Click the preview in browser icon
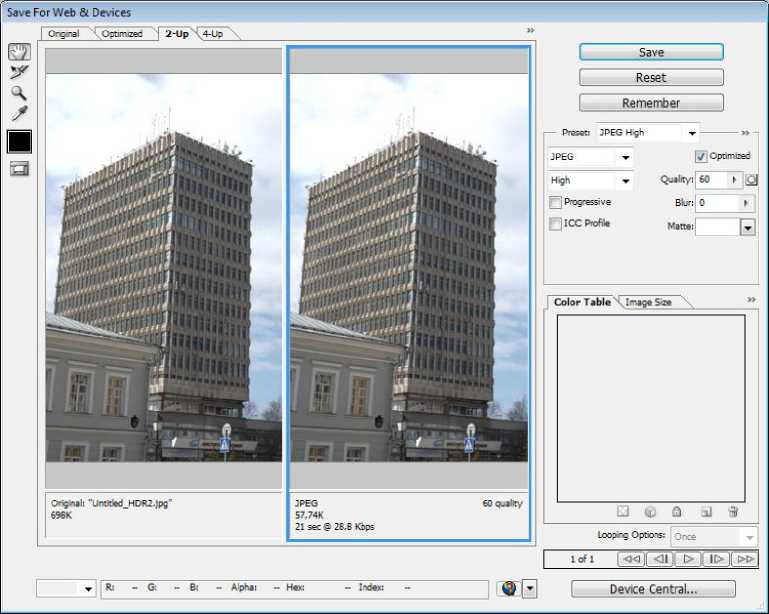 point(508,589)
